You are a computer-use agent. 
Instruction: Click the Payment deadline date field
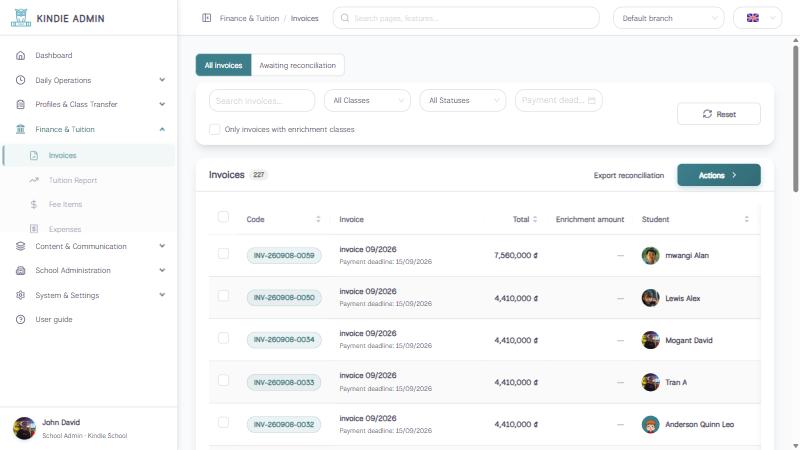(559, 101)
